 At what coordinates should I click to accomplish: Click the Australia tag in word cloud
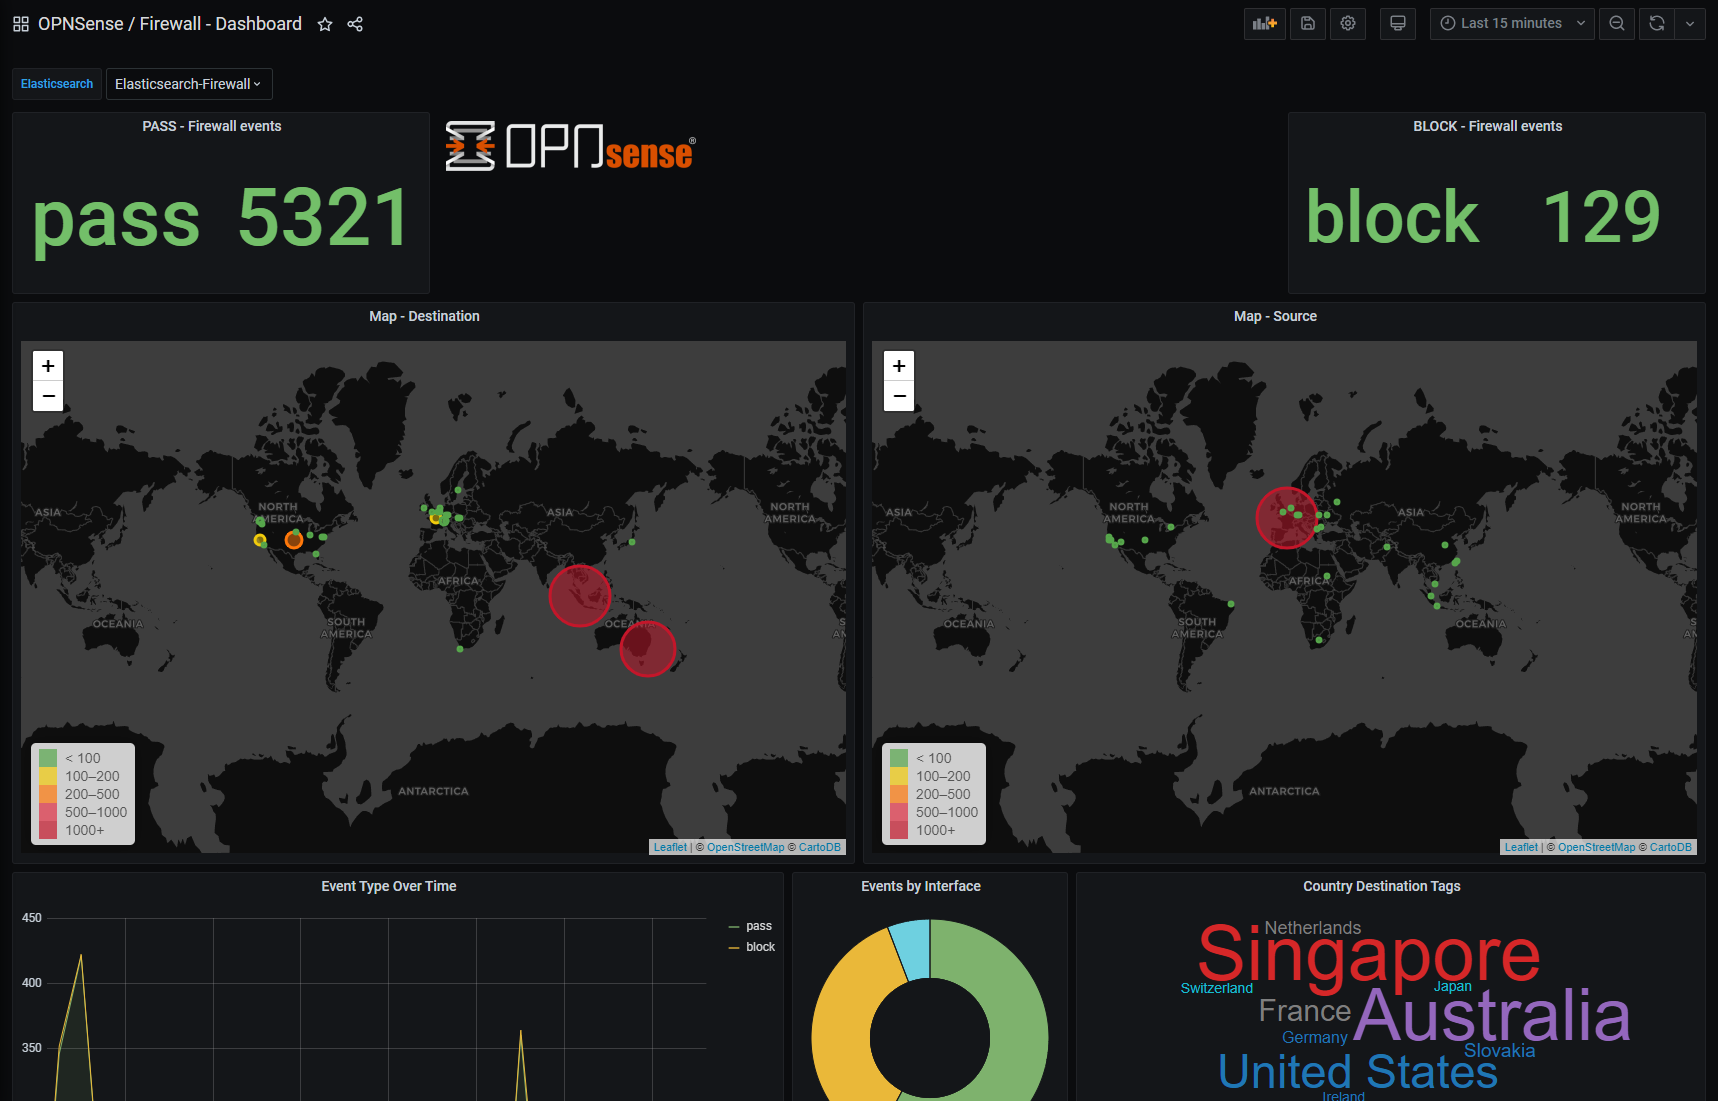click(x=1492, y=1016)
